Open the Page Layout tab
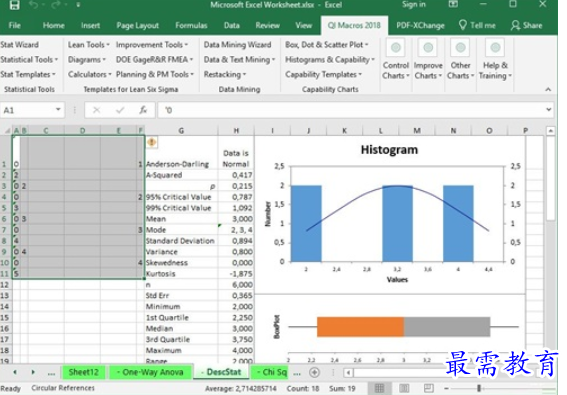Screen dimensions: 567x395 point(137,25)
